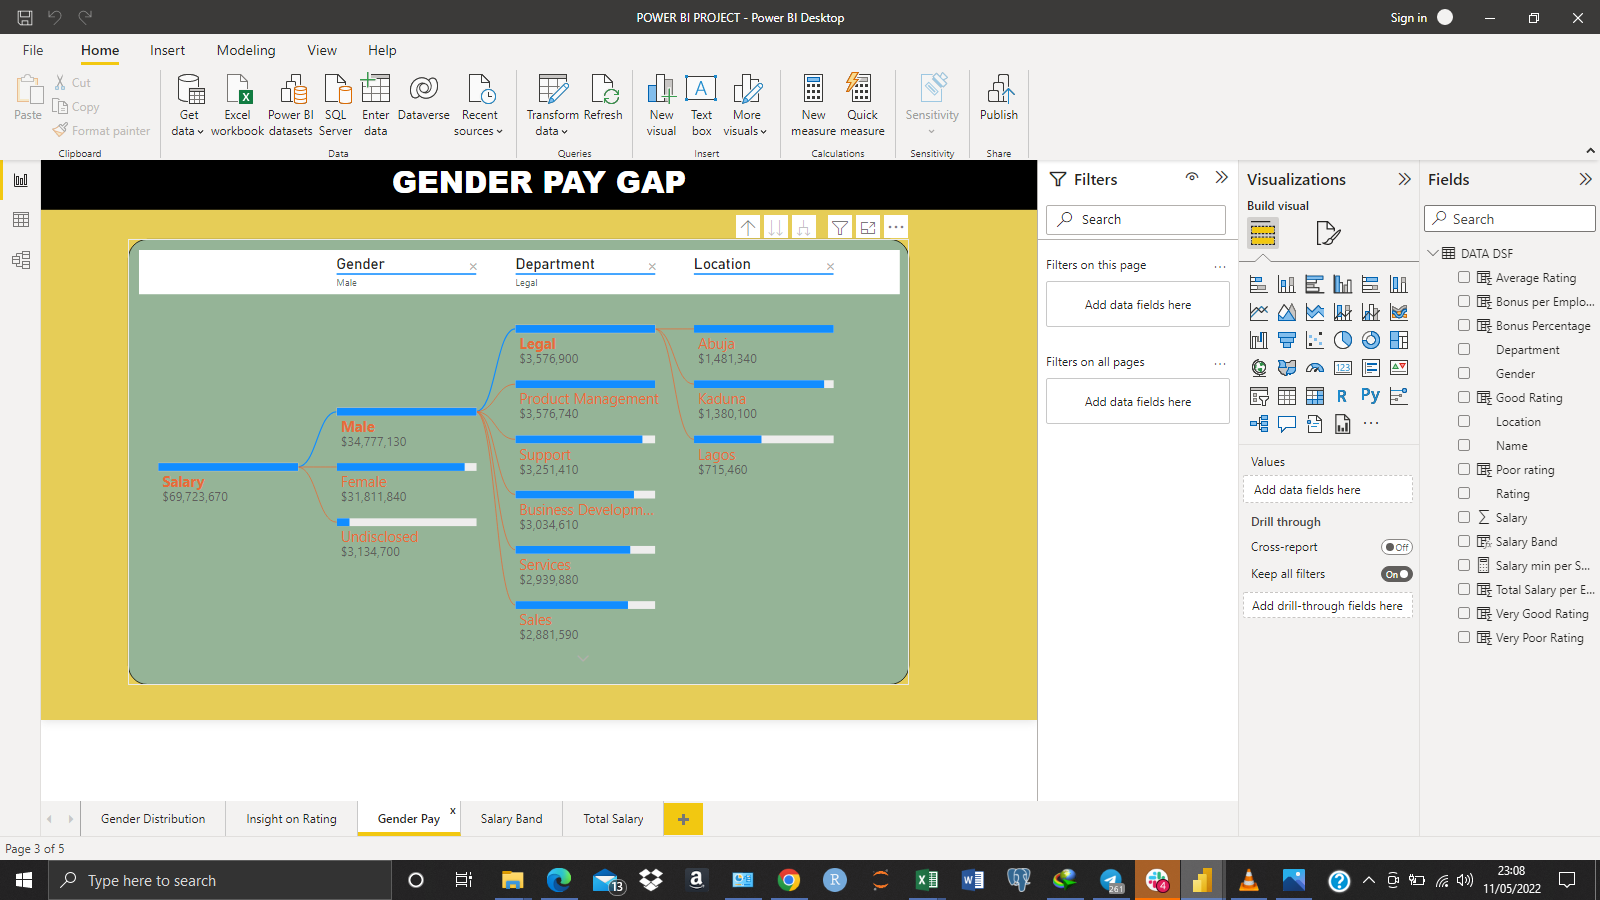Click the Male salary bar in decomposition tree

click(405, 411)
